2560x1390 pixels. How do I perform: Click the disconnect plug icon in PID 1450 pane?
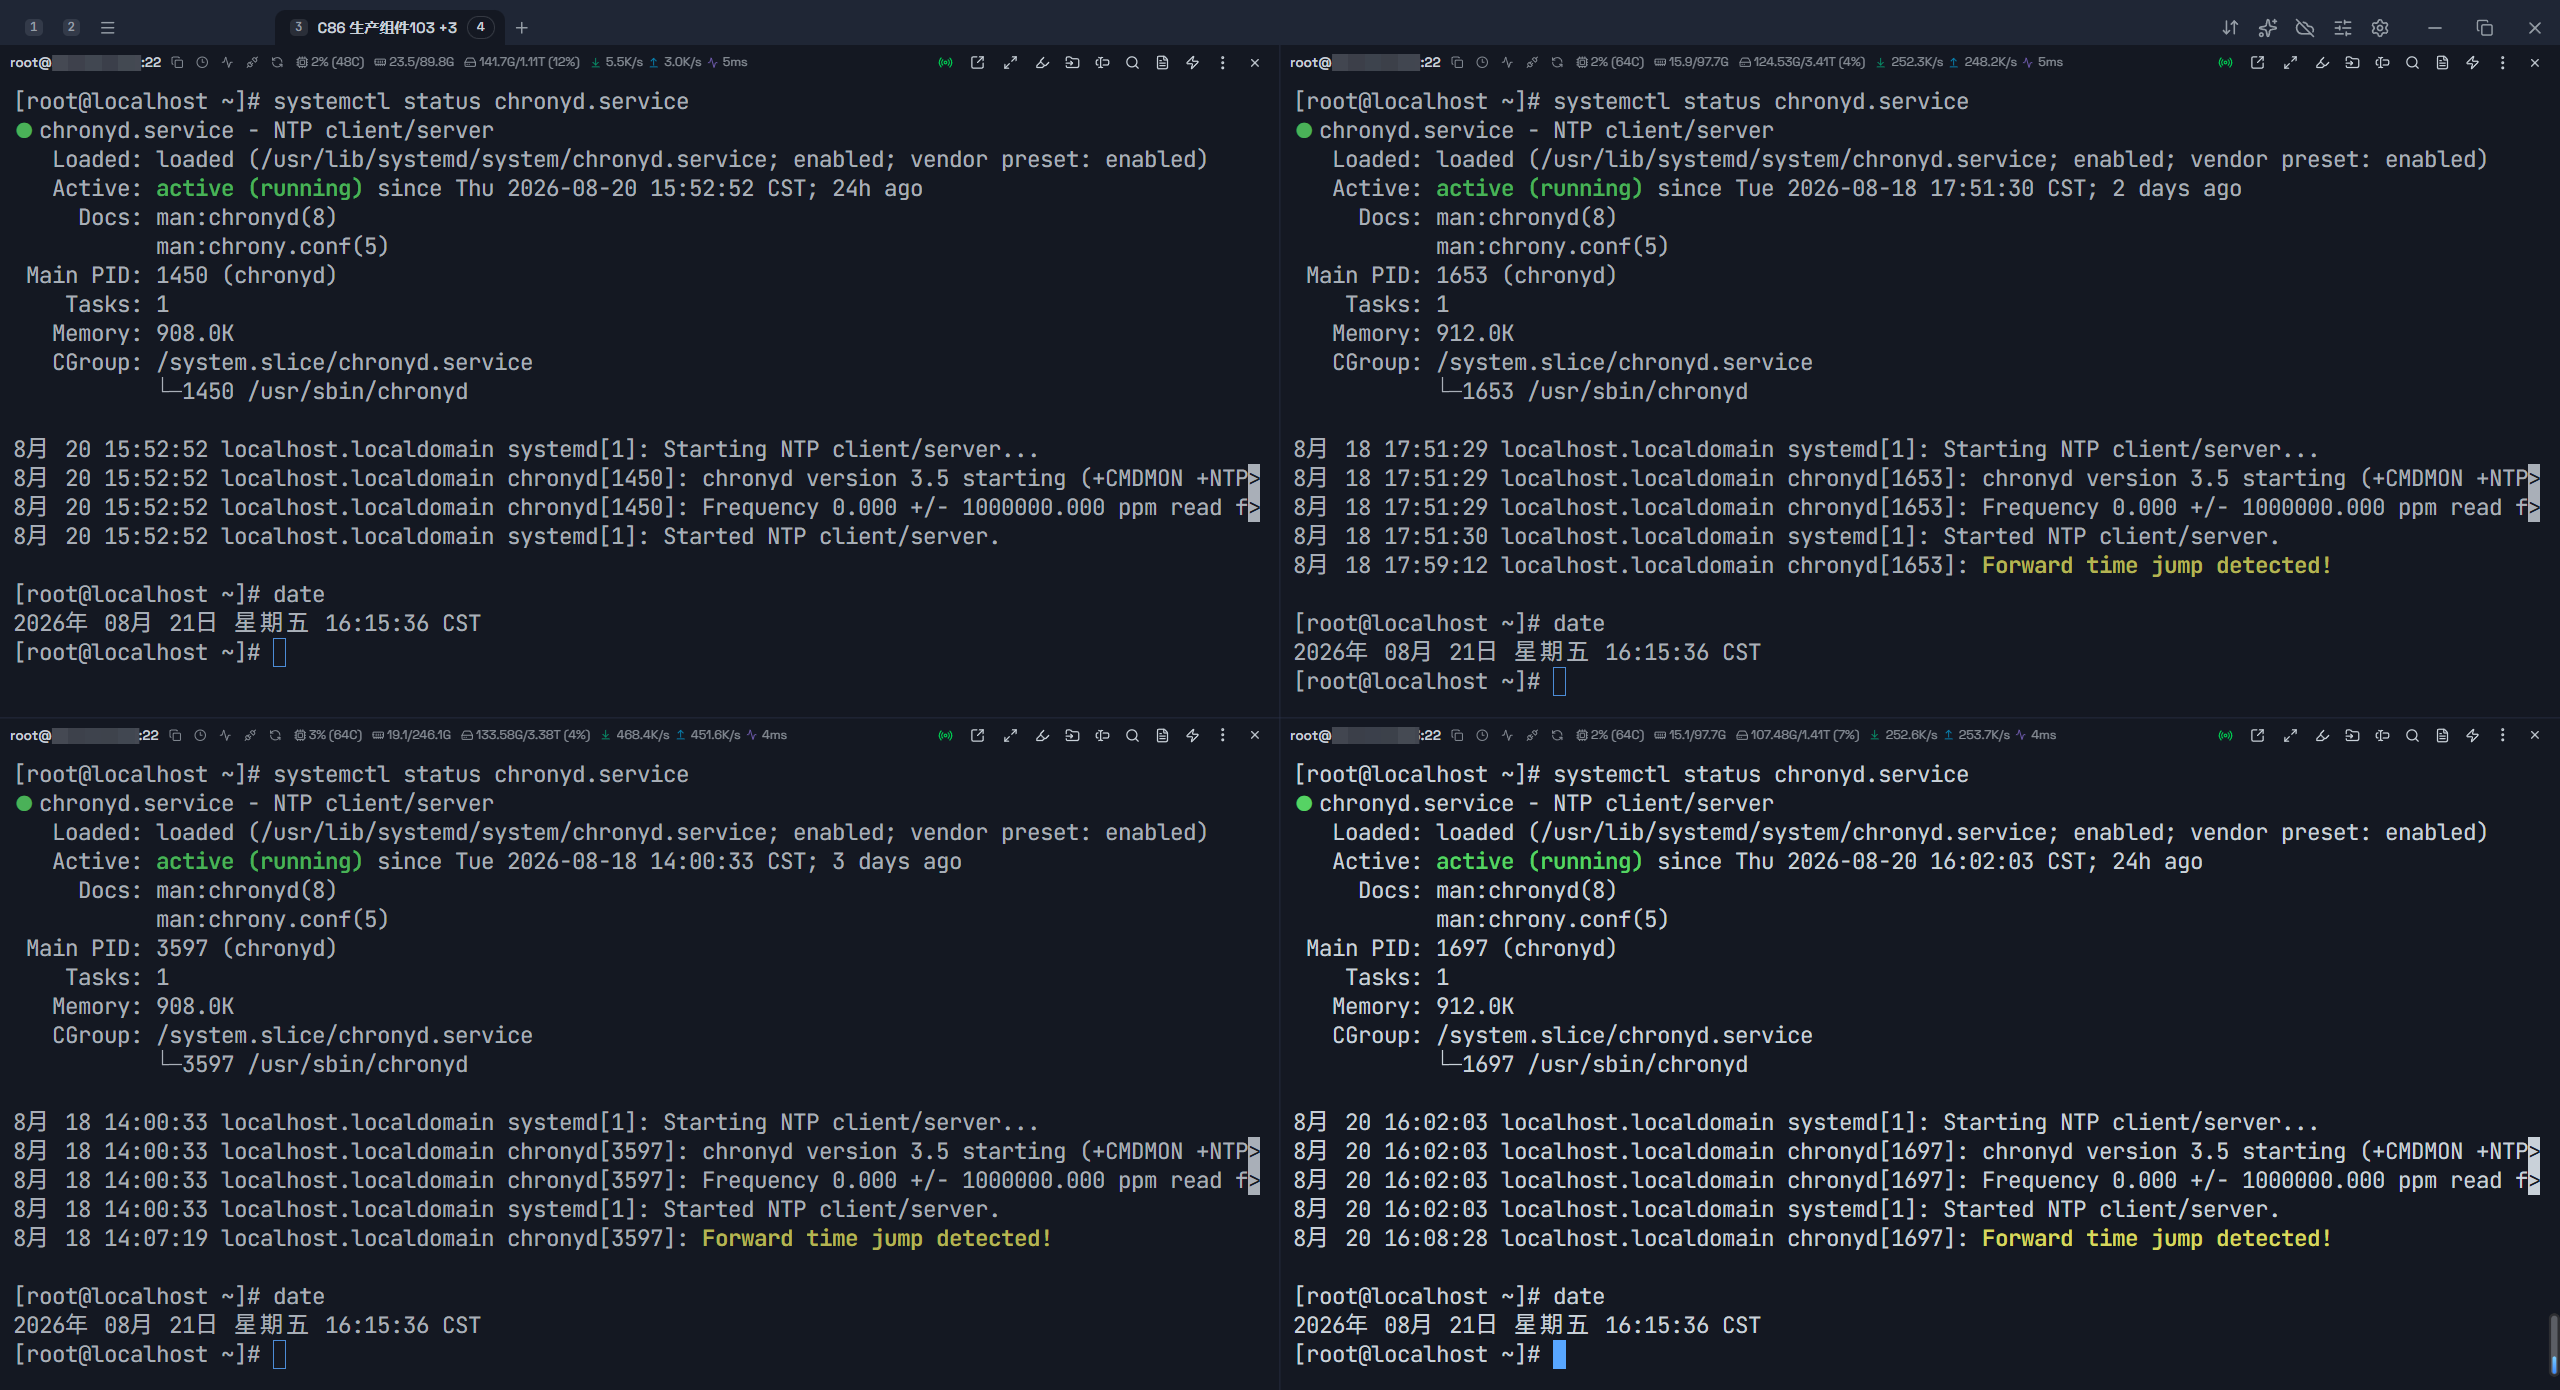pyautogui.click(x=252, y=62)
